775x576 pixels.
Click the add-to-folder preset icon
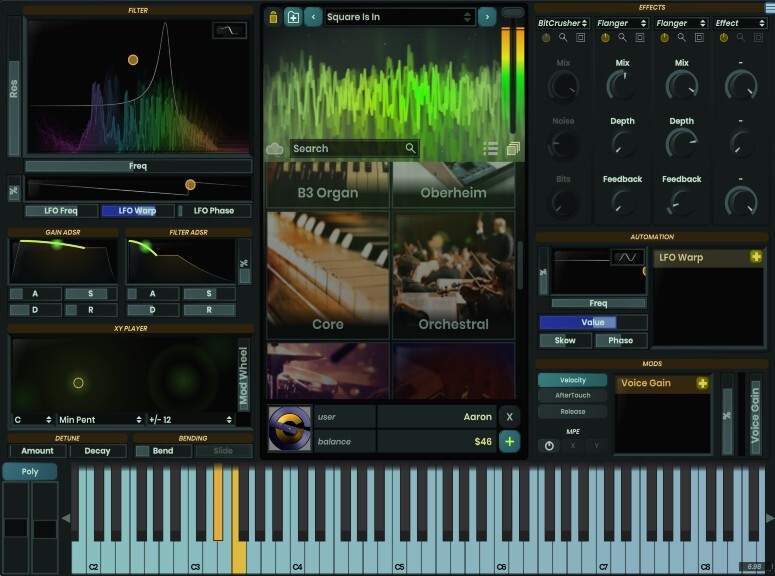pyautogui.click(x=293, y=17)
